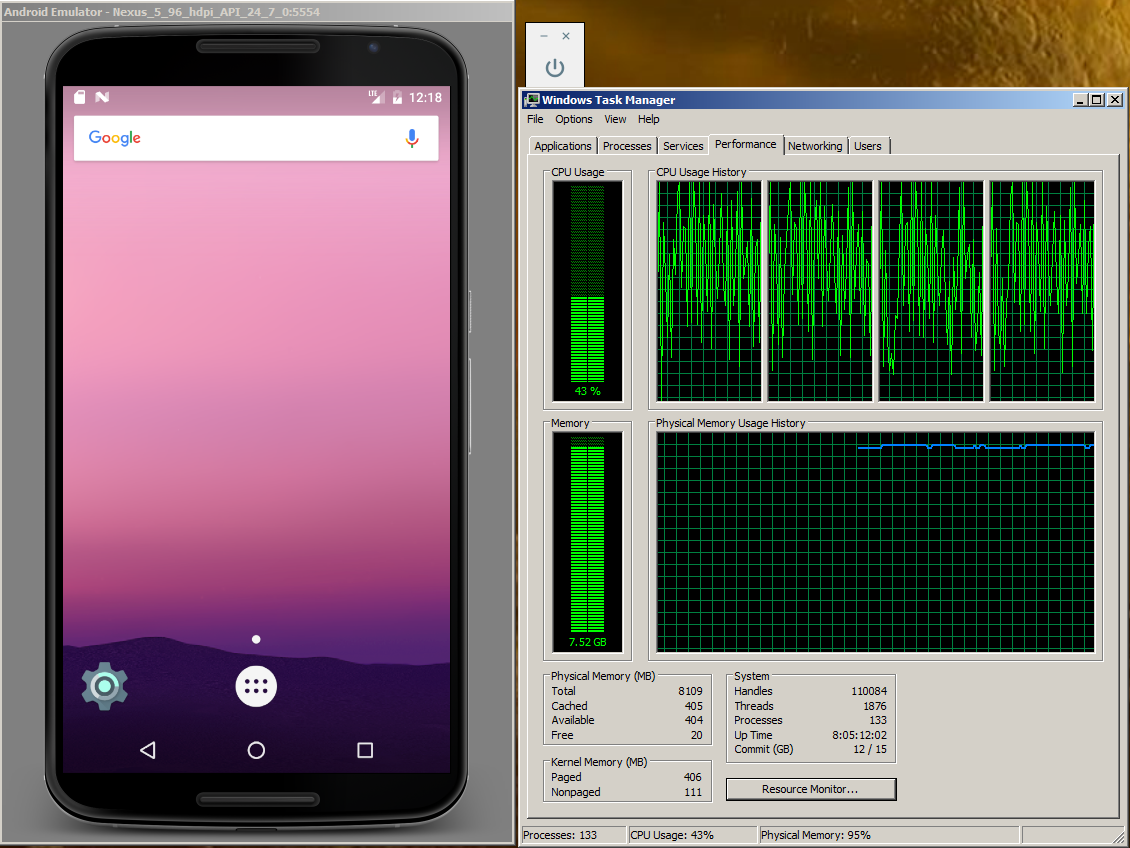The width and height of the screenshot is (1130, 848).
Task: Tap the Android Recents square button
Action: coord(365,750)
